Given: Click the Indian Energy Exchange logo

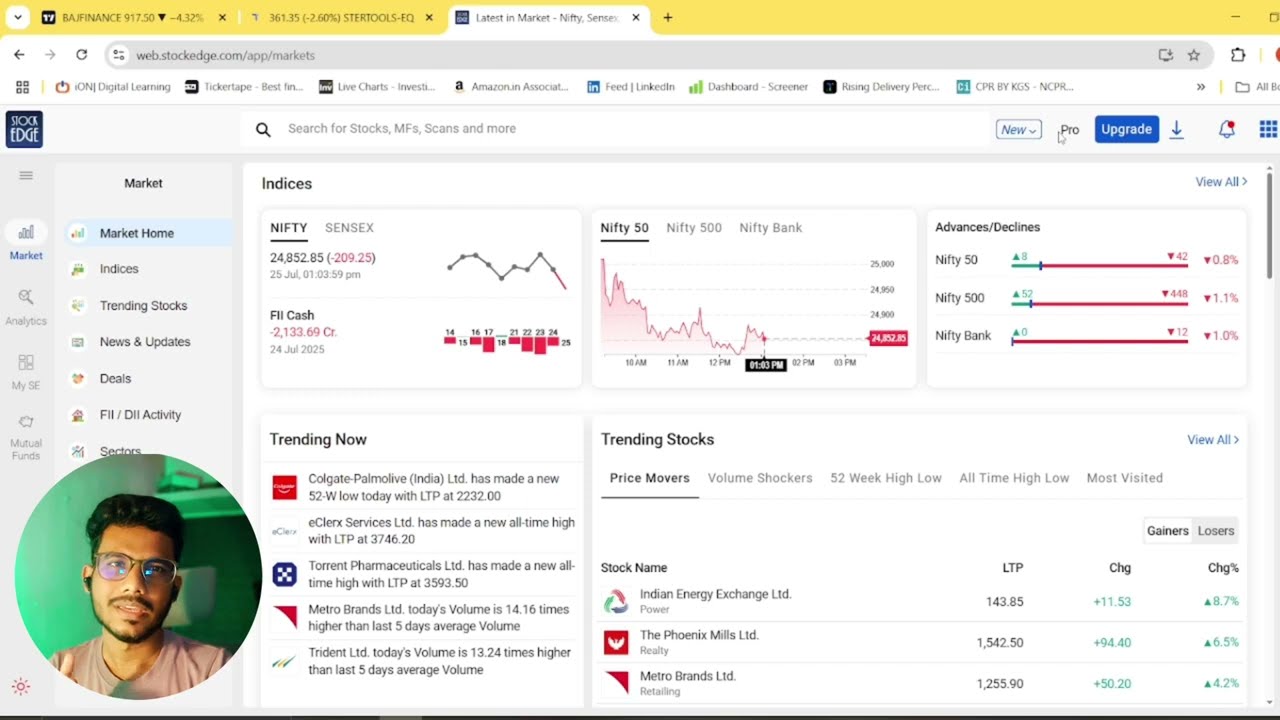Looking at the screenshot, I should pyautogui.click(x=615, y=602).
